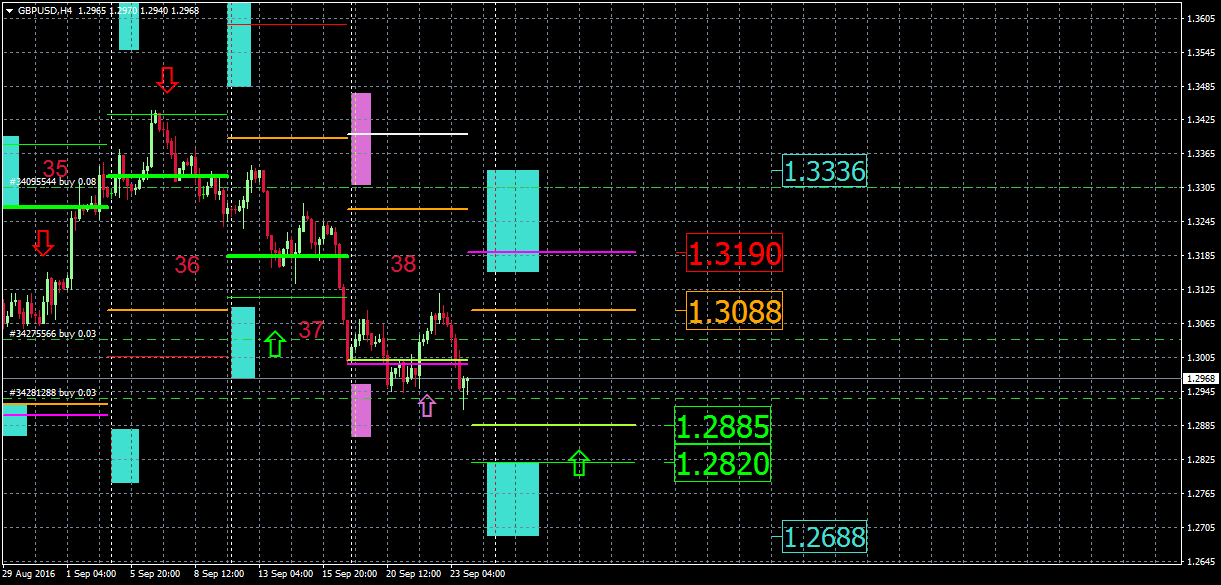The width and height of the screenshot is (1221, 585).
Task: Click the red 1.3190 price label
Action: point(735,254)
